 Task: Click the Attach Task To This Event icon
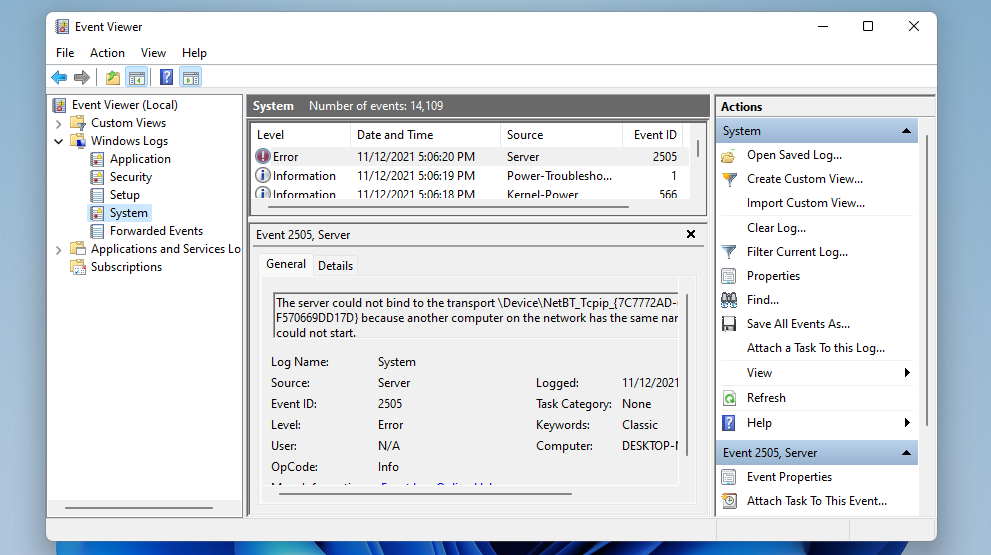click(729, 501)
